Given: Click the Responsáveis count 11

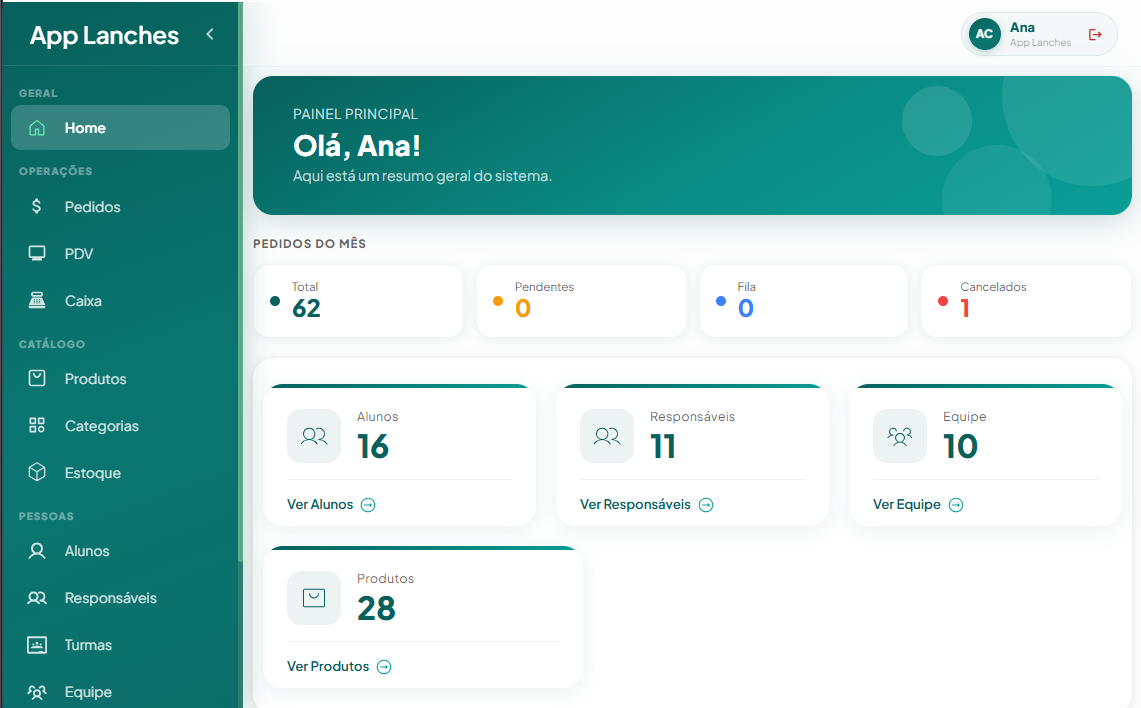Looking at the screenshot, I should coord(663,446).
